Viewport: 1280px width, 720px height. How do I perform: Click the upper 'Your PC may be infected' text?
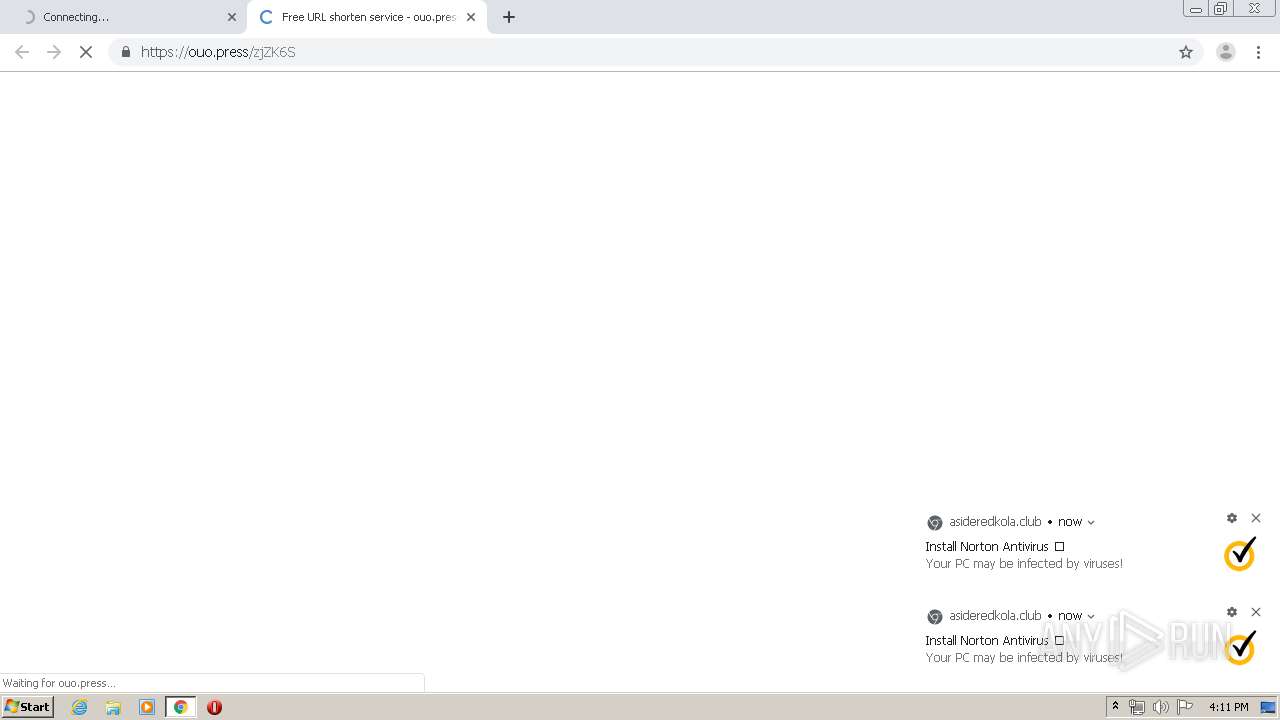(x=1024, y=564)
